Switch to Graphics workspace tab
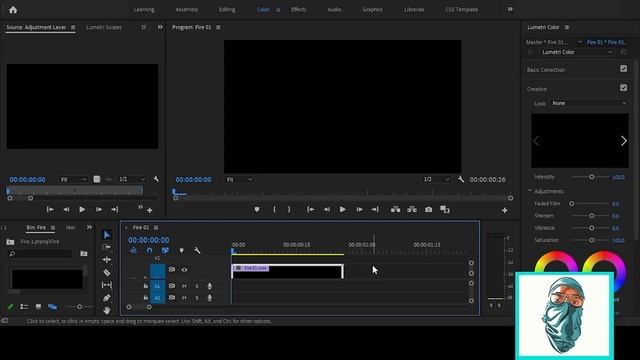This screenshot has width=640, height=360. pyautogui.click(x=373, y=9)
